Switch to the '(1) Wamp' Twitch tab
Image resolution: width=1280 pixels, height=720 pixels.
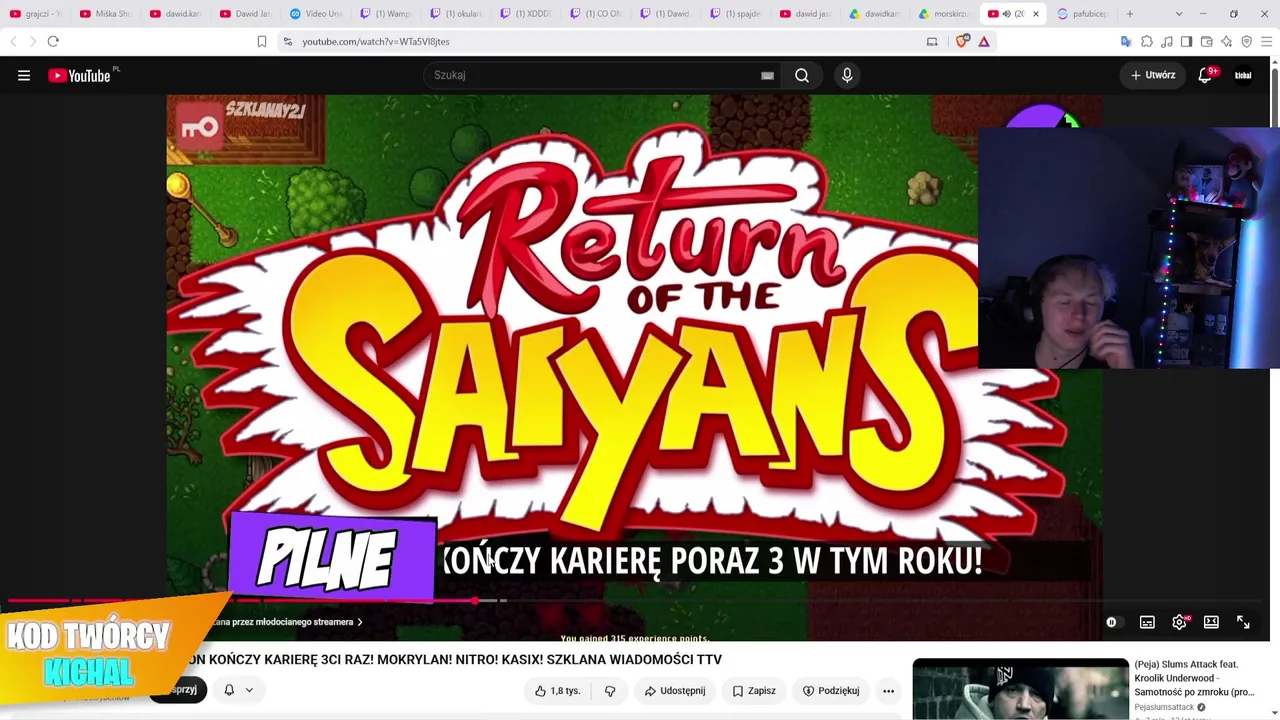tap(386, 14)
